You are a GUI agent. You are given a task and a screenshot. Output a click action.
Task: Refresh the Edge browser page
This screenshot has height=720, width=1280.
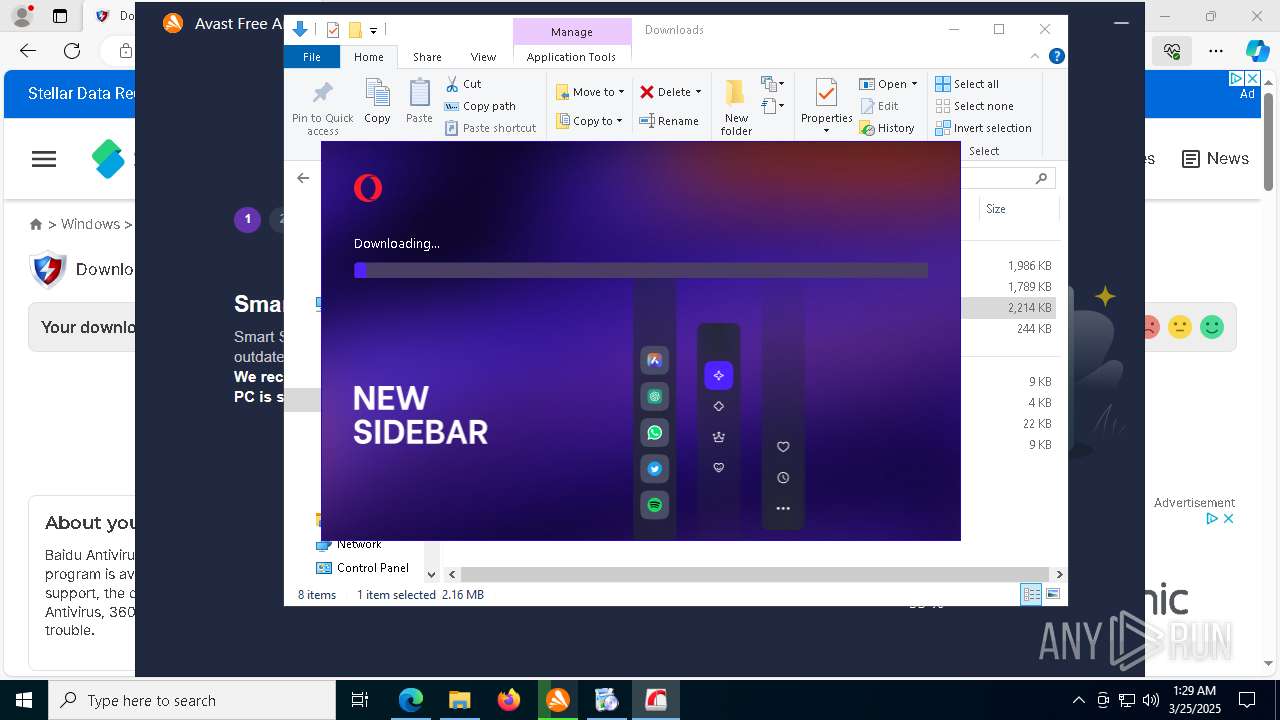[72, 50]
